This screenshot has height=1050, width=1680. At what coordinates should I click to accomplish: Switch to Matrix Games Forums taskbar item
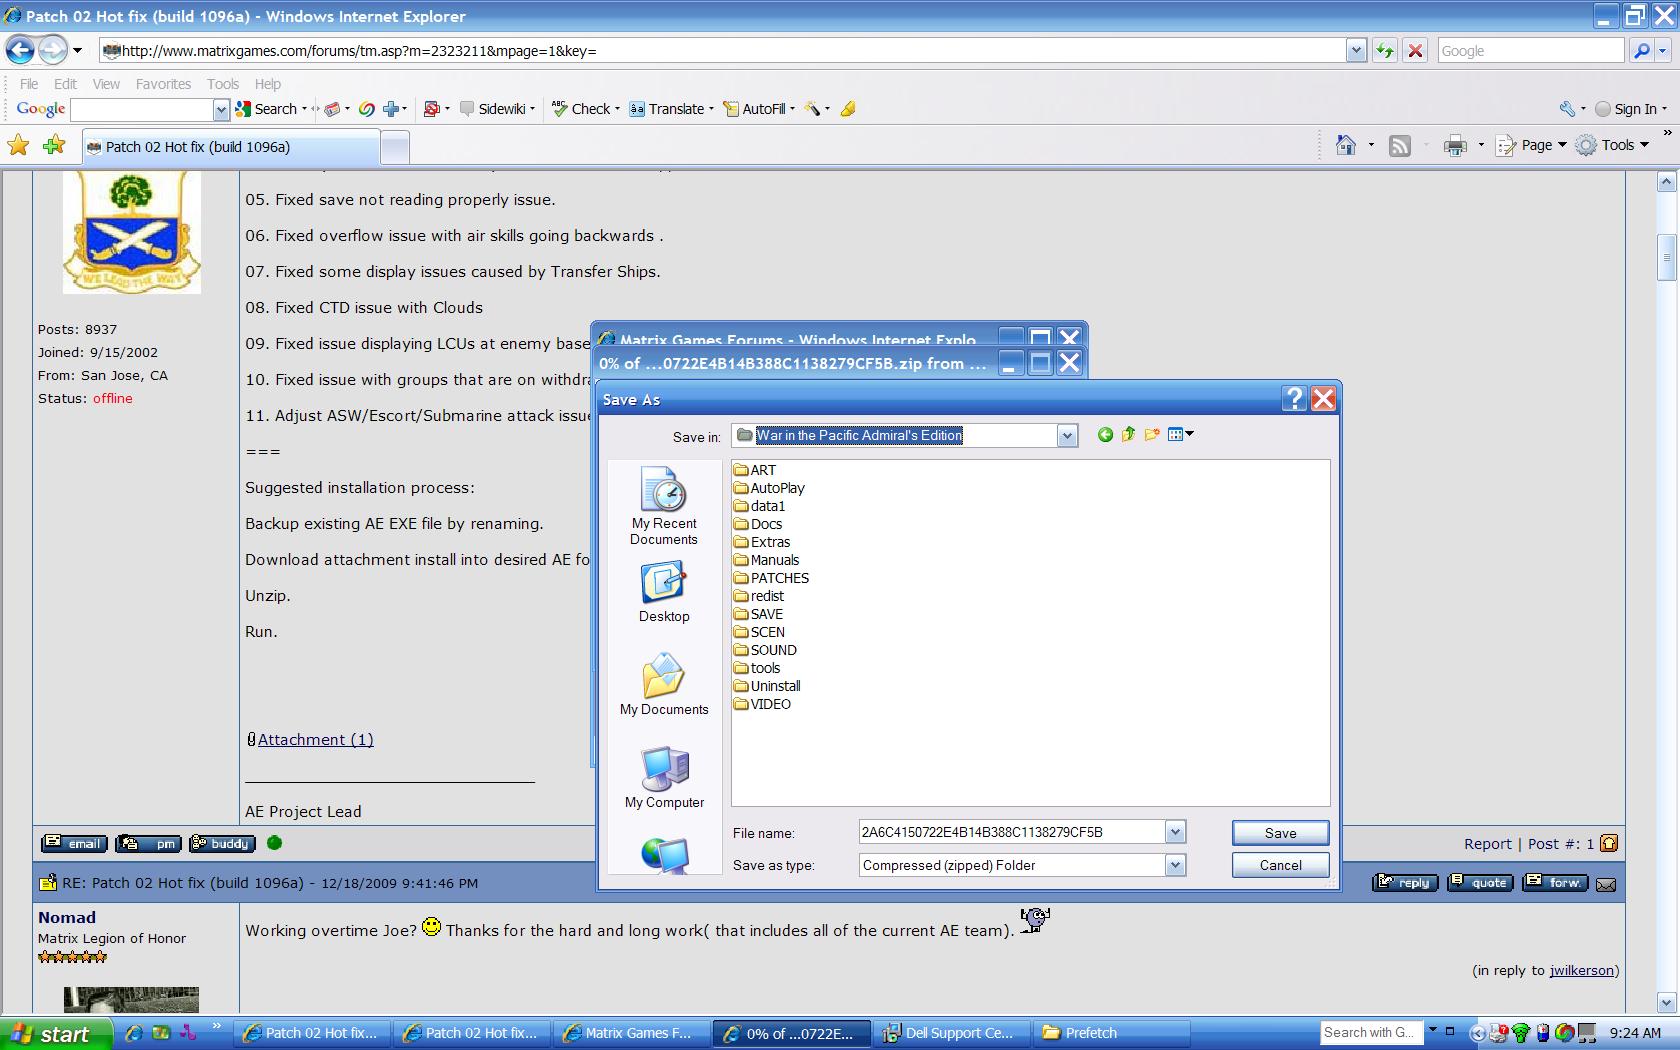pyautogui.click(x=631, y=1033)
